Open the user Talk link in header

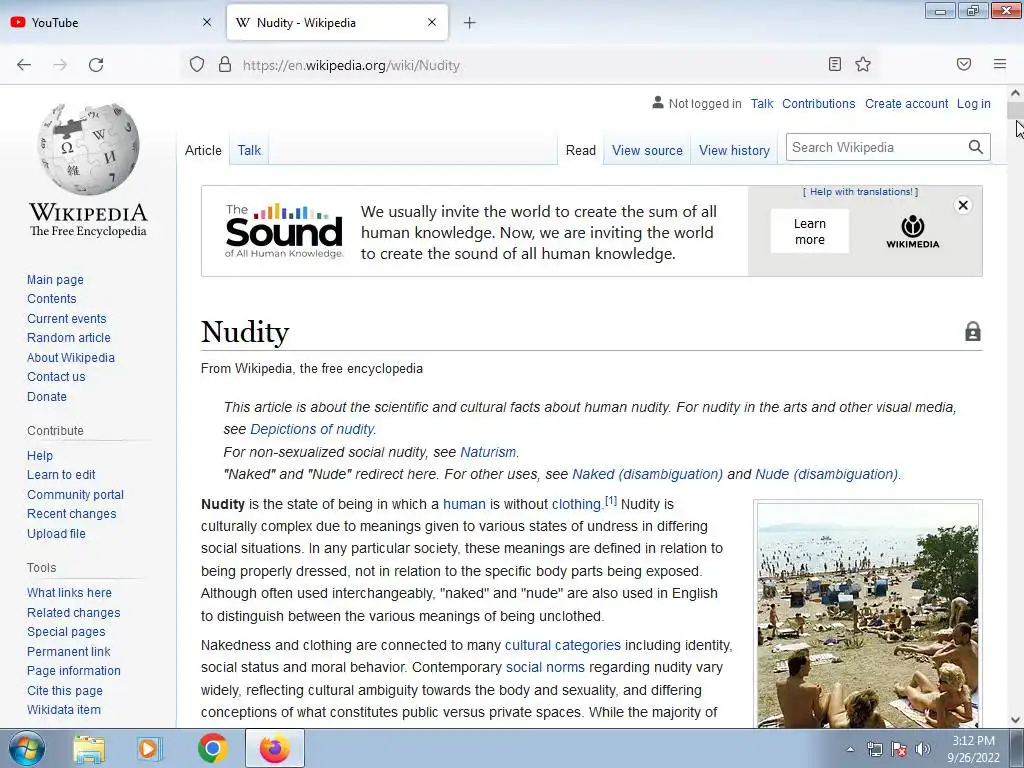coord(761,104)
